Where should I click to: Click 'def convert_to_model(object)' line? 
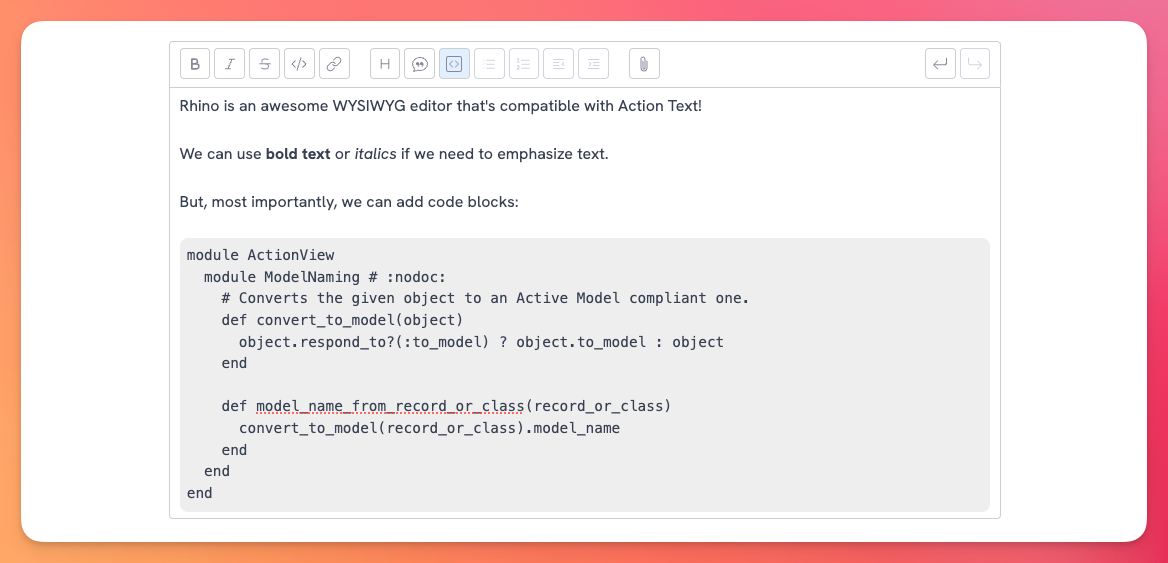tap(342, 320)
